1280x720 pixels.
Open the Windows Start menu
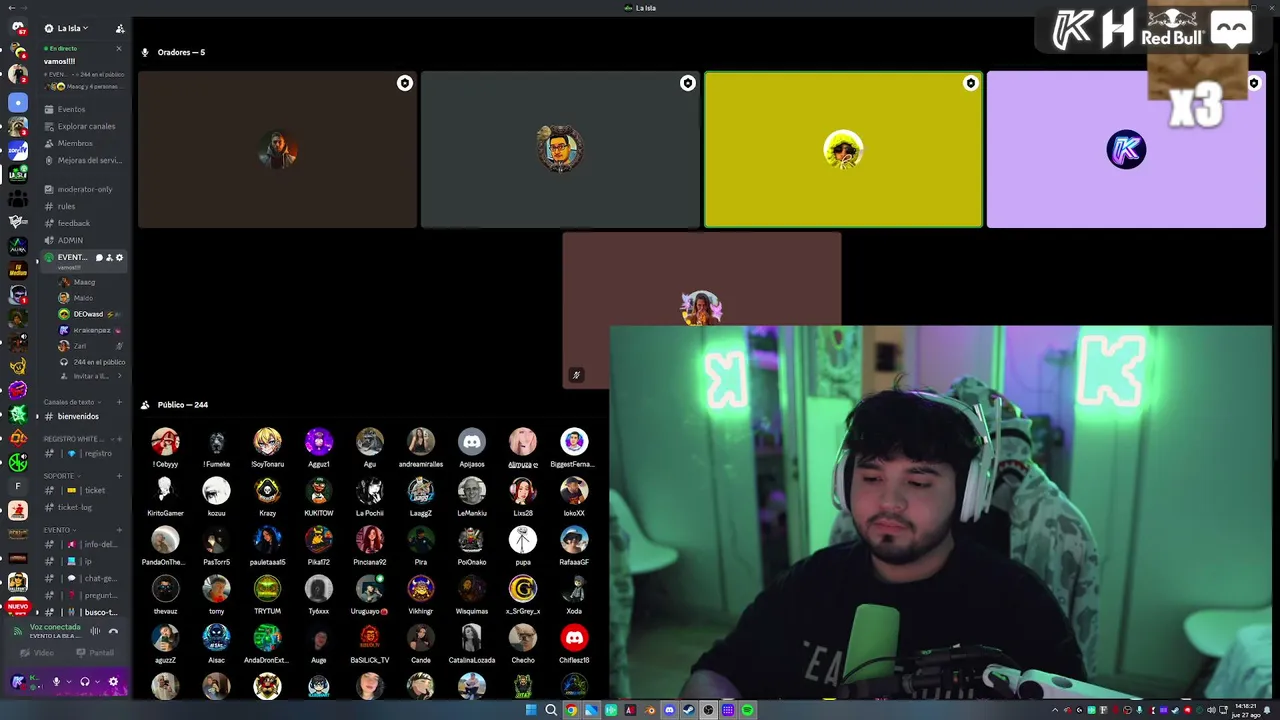[x=531, y=710]
